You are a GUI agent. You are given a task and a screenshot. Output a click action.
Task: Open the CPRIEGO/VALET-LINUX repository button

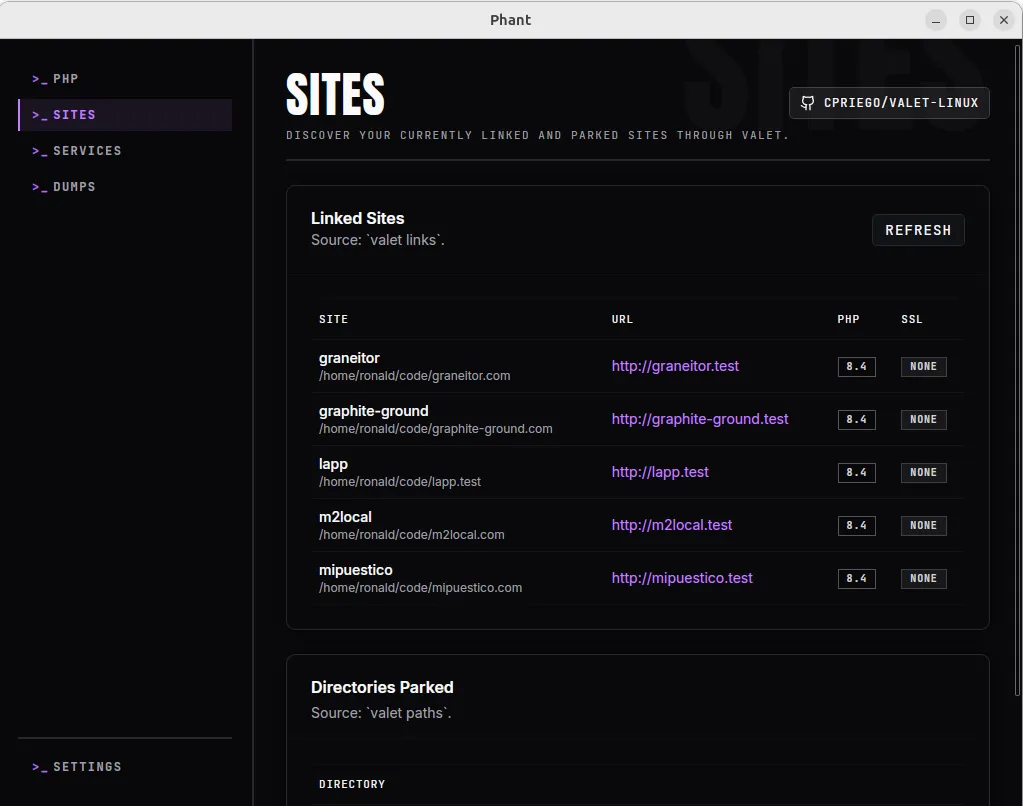889,103
